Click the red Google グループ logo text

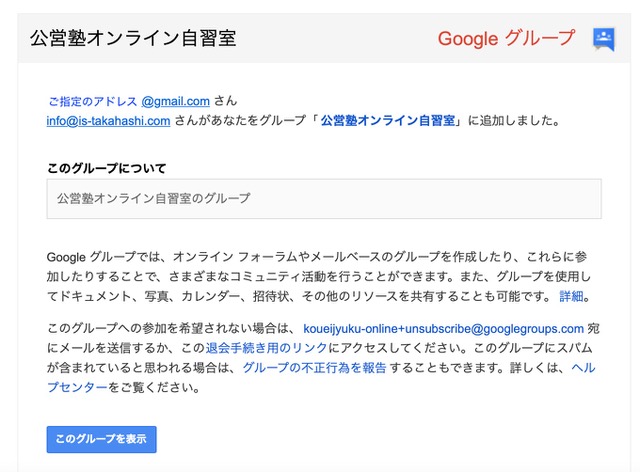click(x=506, y=38)
